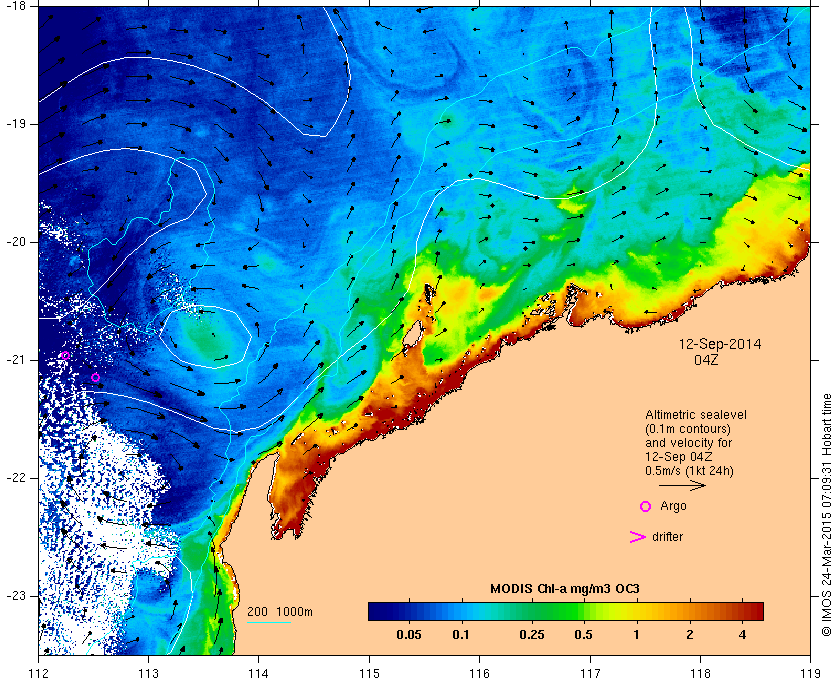Click the 0.05 colorbar tick value

[x=409, y=635]
